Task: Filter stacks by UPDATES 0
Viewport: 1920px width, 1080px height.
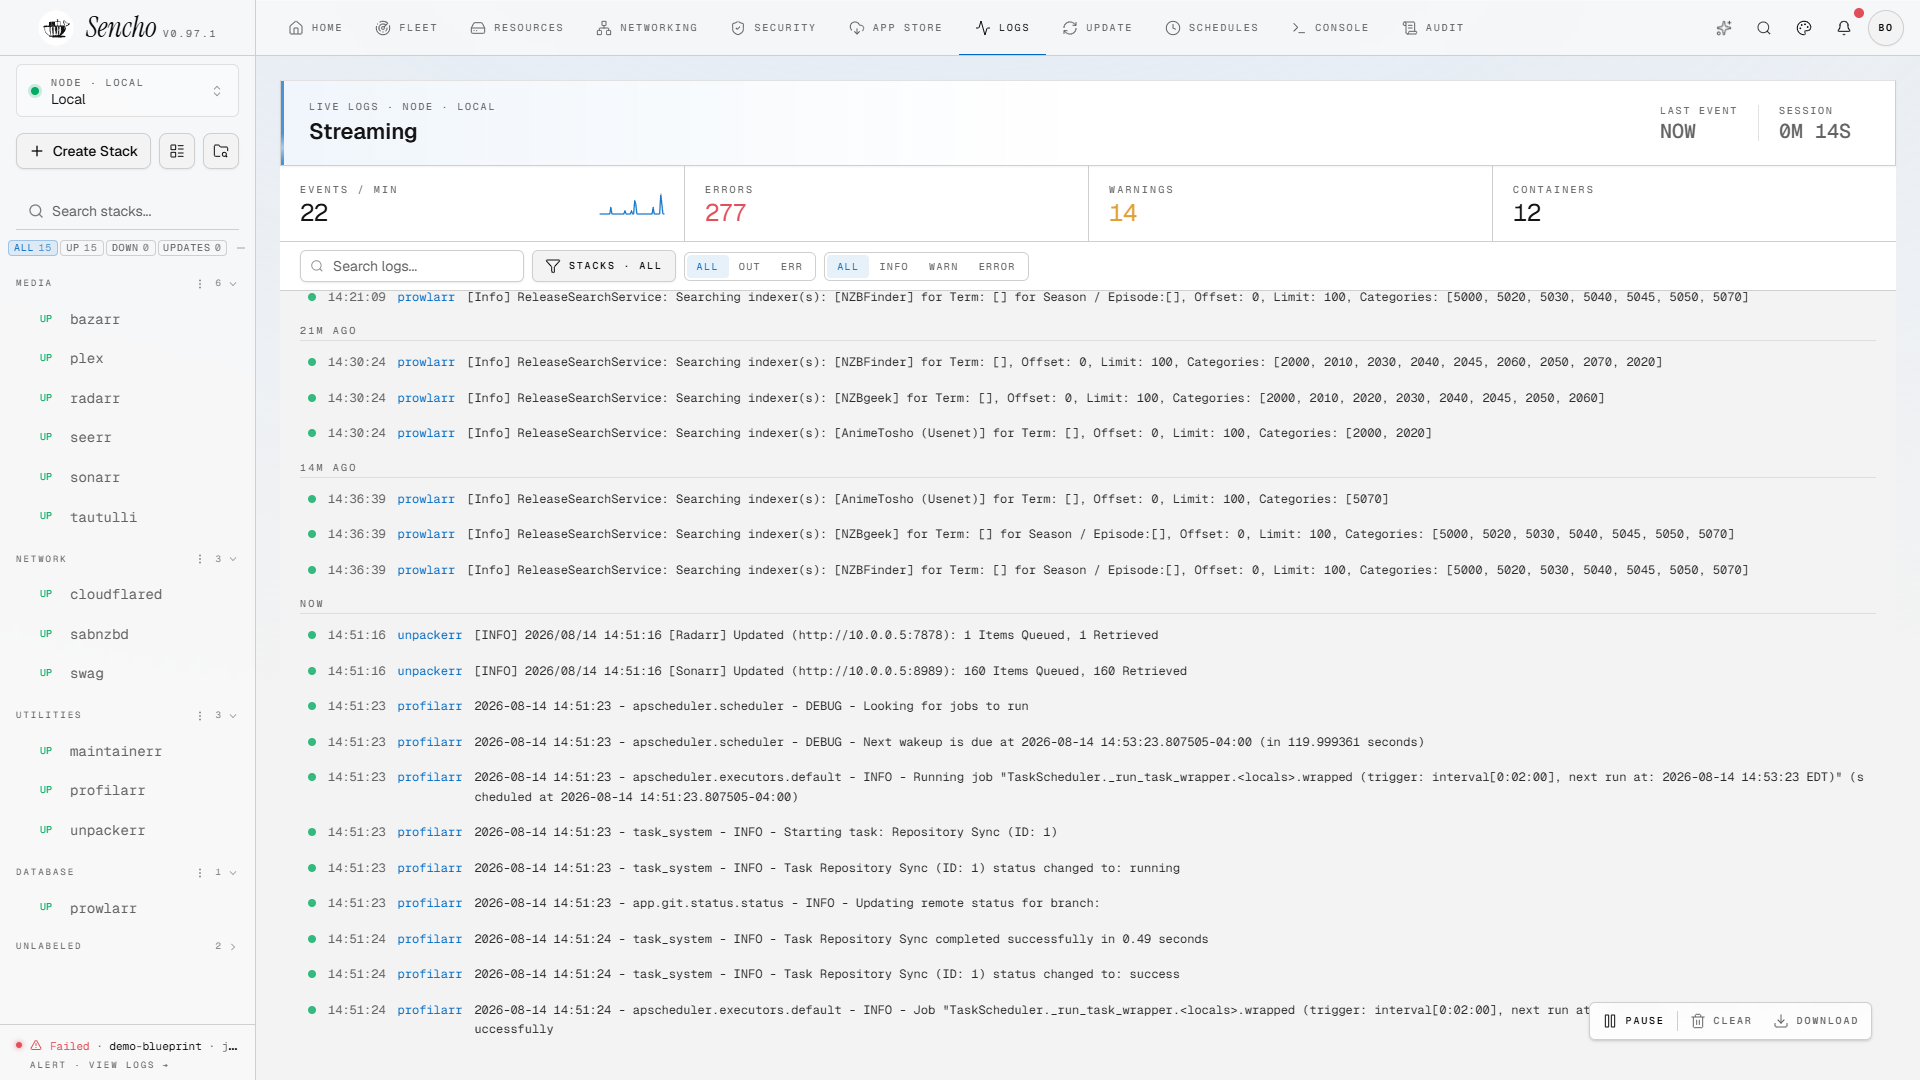Action: pyautogui.click(x=192, y=248)
